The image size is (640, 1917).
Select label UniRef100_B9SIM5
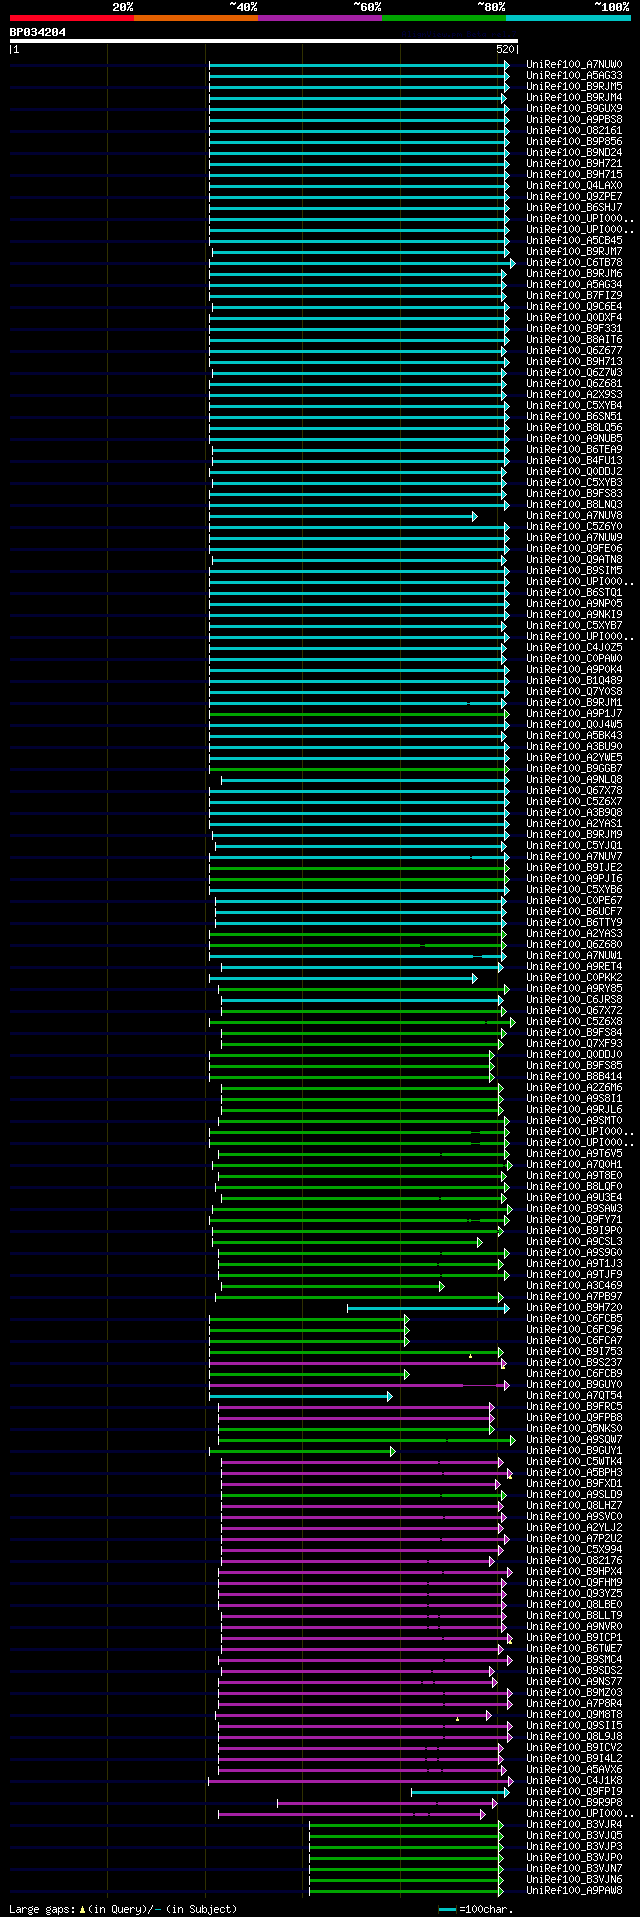(x=574, y=571)
